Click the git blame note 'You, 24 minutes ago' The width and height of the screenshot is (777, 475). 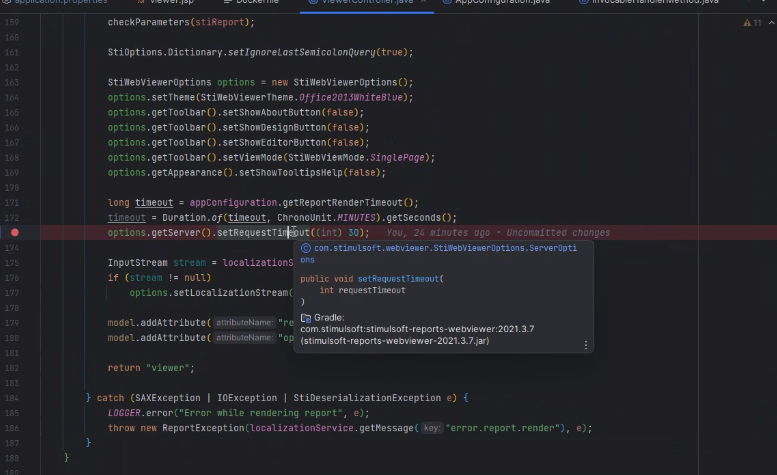(438, 233)
